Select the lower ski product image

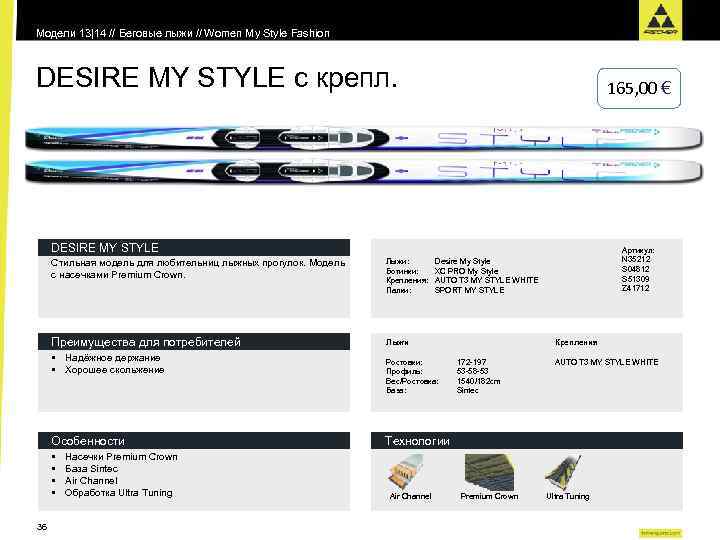[x=363, y=170]
